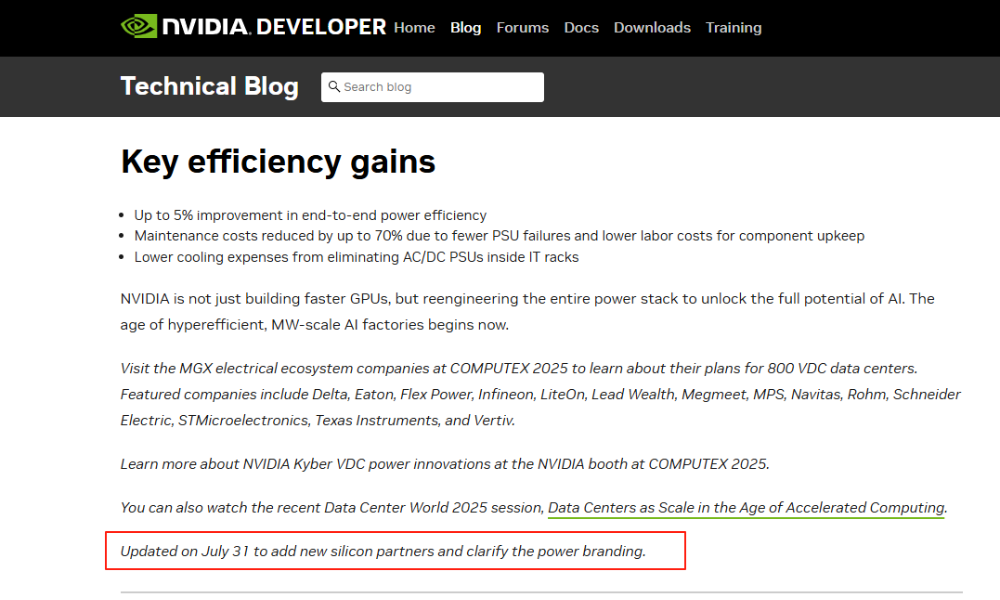
Task: Click the maintenance costs 70% bullet
Action: click(x=499, y=236)
